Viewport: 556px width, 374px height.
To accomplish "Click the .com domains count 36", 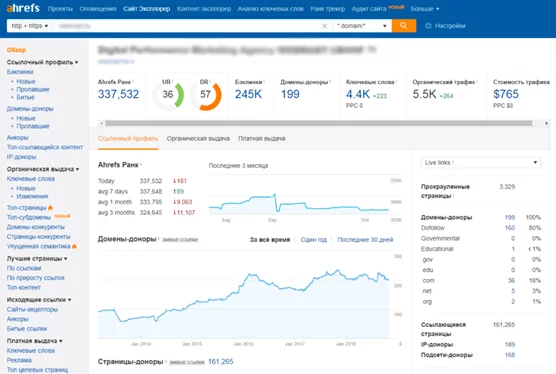I will (511, 280).
